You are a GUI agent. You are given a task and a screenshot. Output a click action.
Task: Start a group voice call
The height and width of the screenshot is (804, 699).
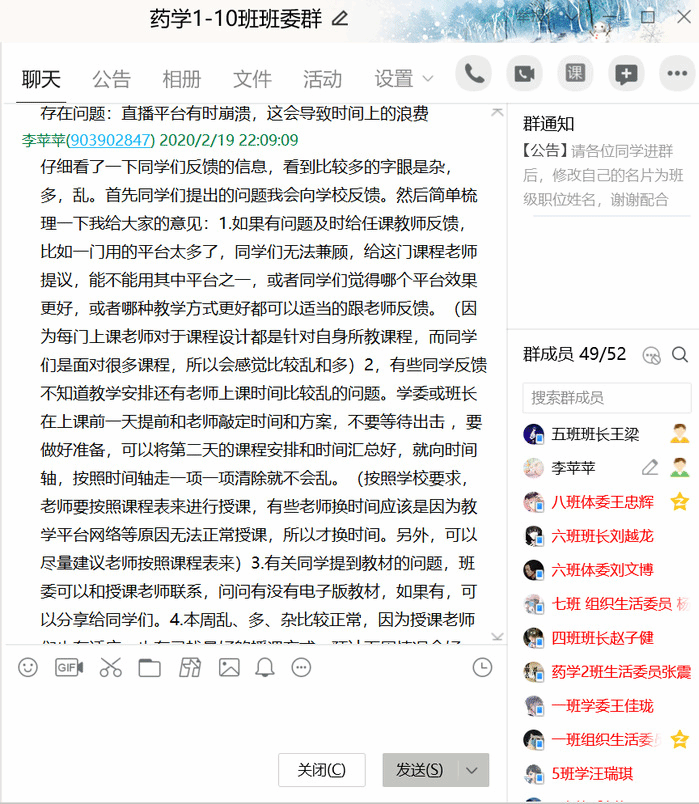pyautogui.click(x=474, y=74)
